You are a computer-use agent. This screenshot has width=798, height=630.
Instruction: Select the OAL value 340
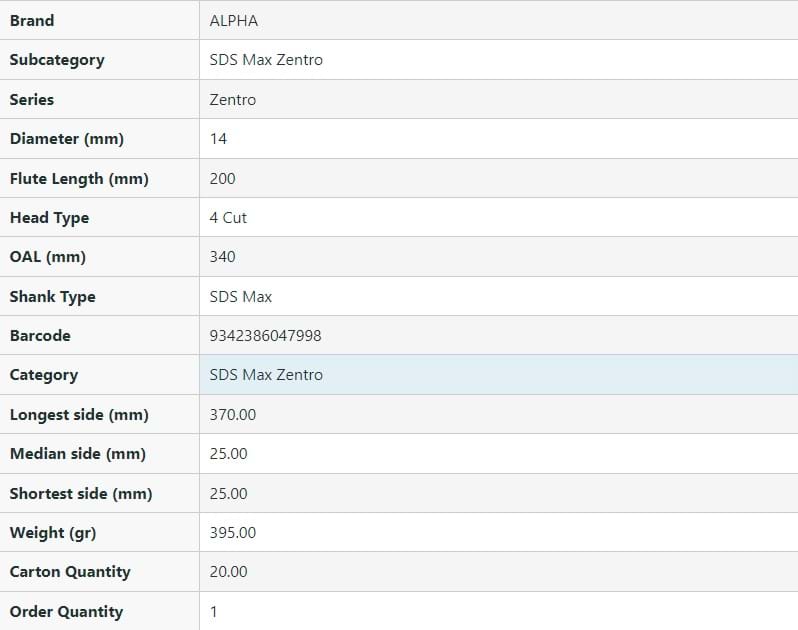(x=222, y=257)
